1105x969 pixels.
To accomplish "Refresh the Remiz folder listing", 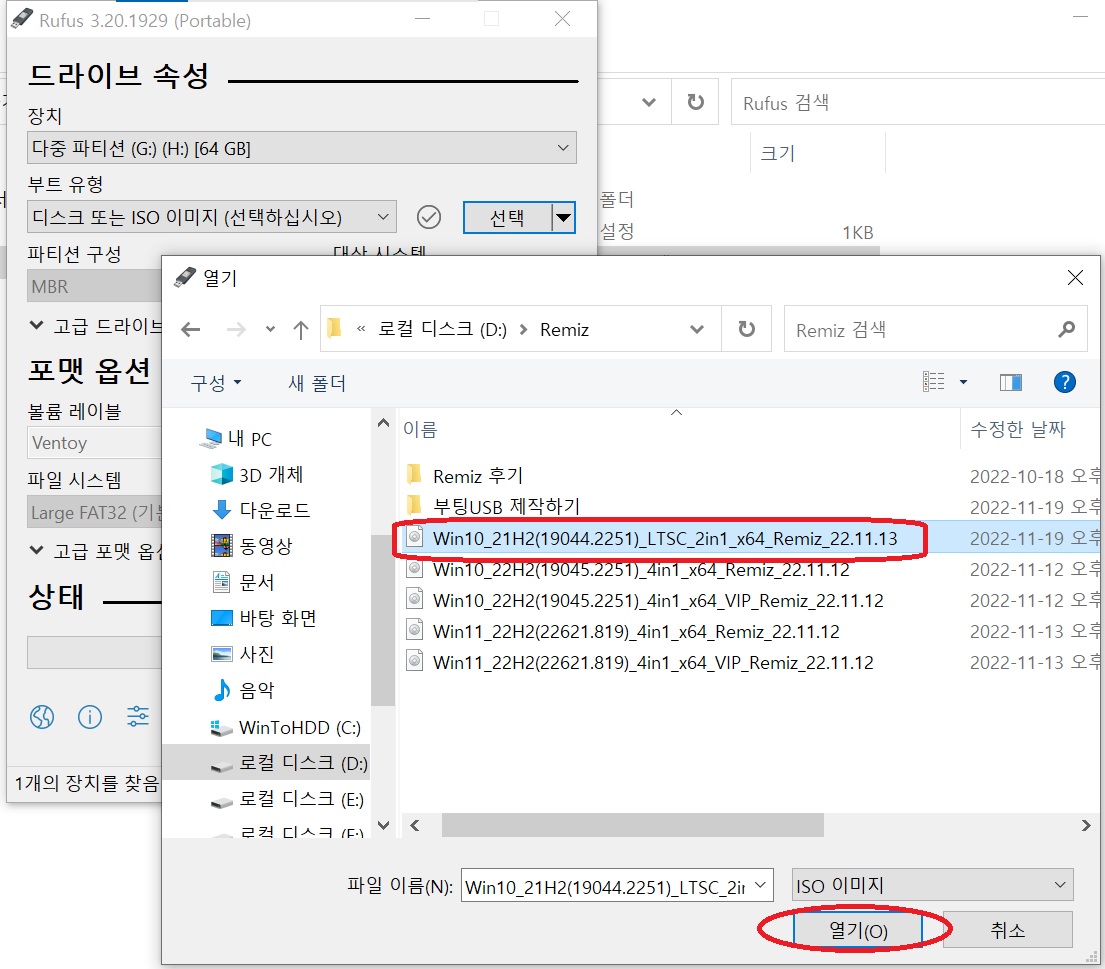I will 746,329.
